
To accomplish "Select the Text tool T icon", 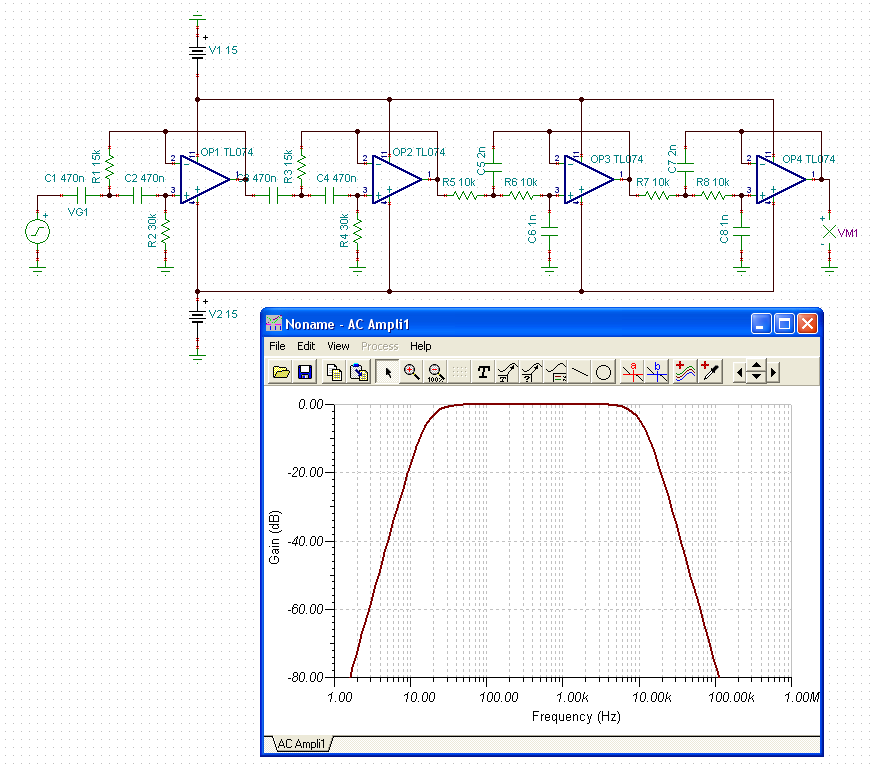I will pyautogui.click(x=484, y=372).
